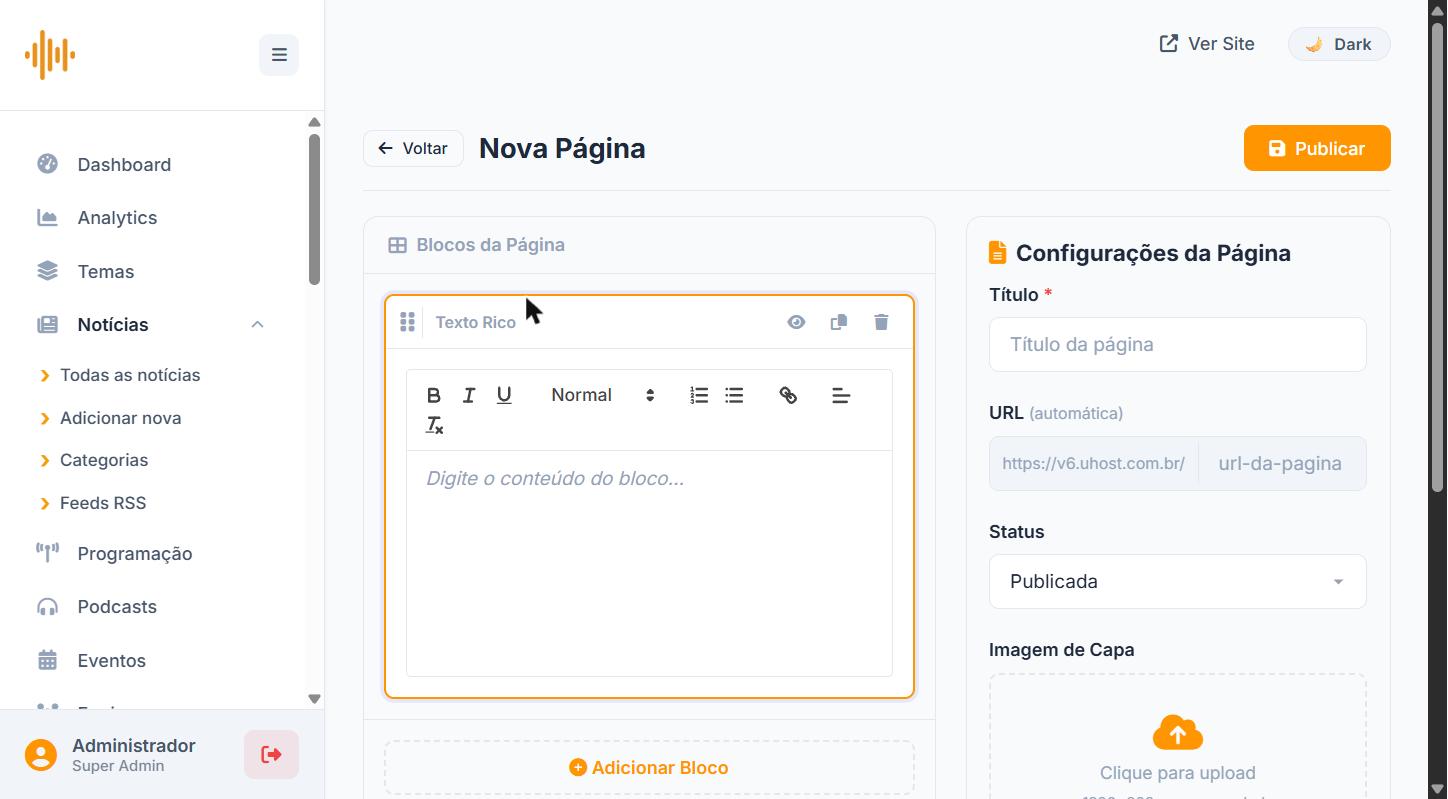Image resolution: width=1448 pixels, height=799 pixels.
Task: Toggle underline formatting in editor
Action: 504,395
